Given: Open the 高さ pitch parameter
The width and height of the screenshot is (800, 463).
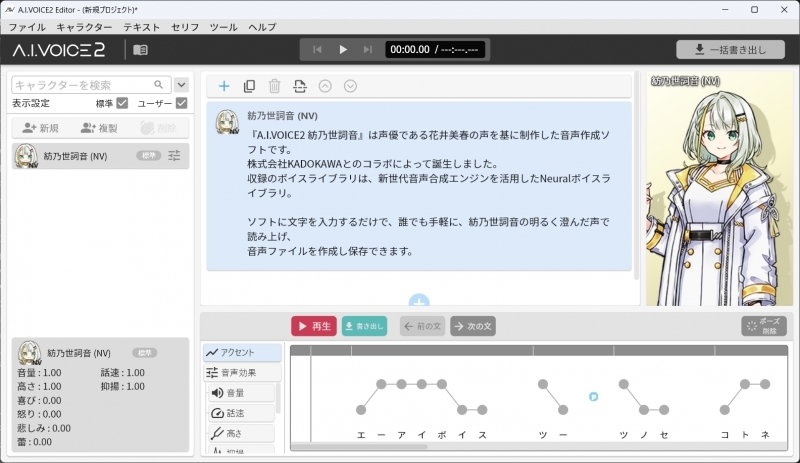Looking at the screenshot, I should pos(241,433).
